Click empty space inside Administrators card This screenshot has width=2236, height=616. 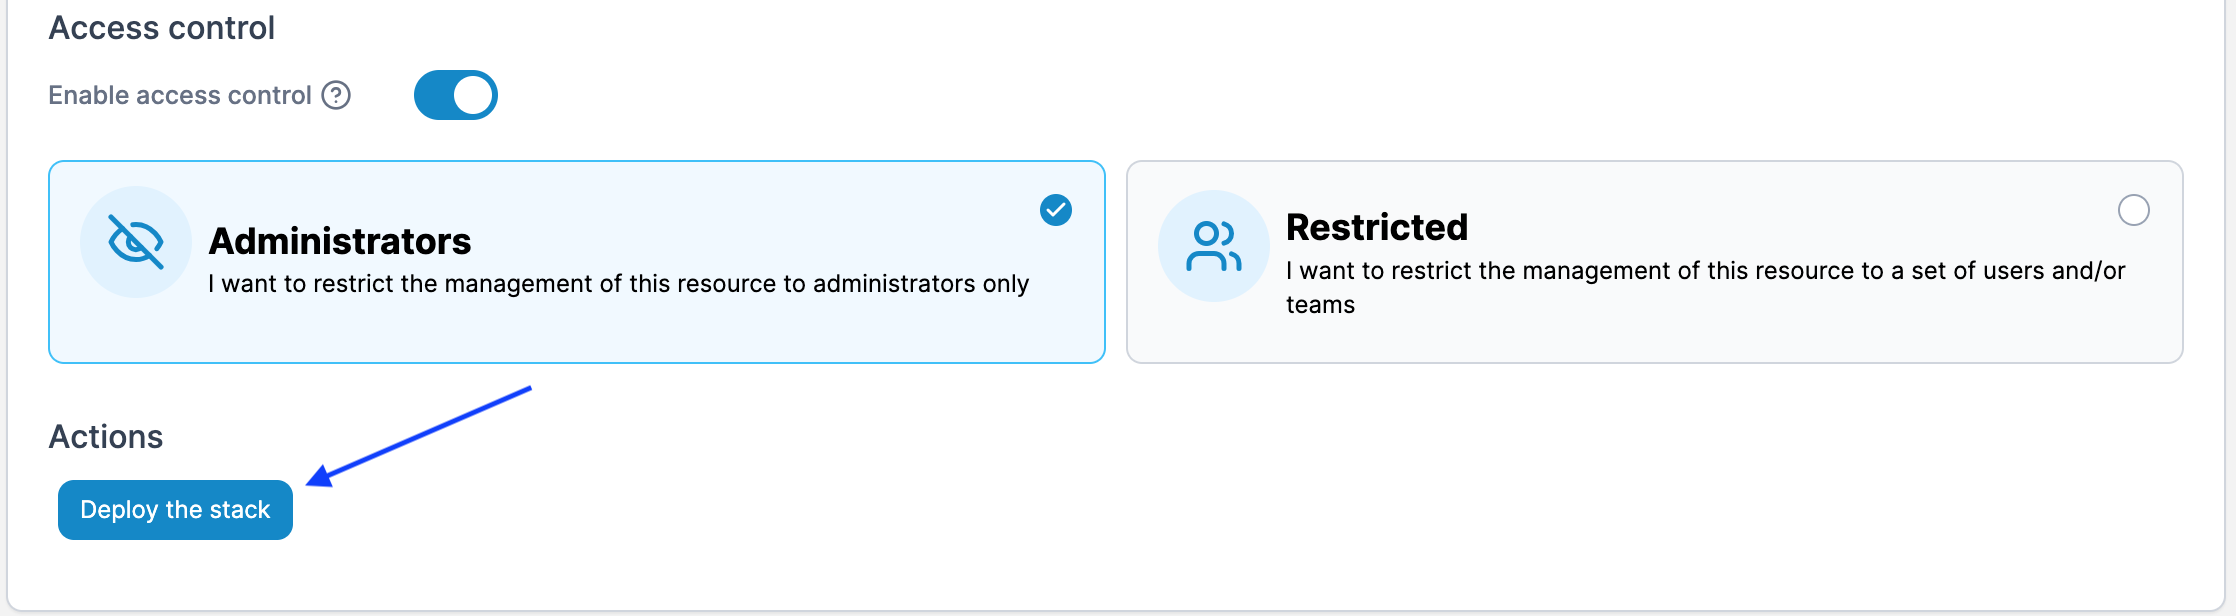pyautogui.click(x=600, y=330)
